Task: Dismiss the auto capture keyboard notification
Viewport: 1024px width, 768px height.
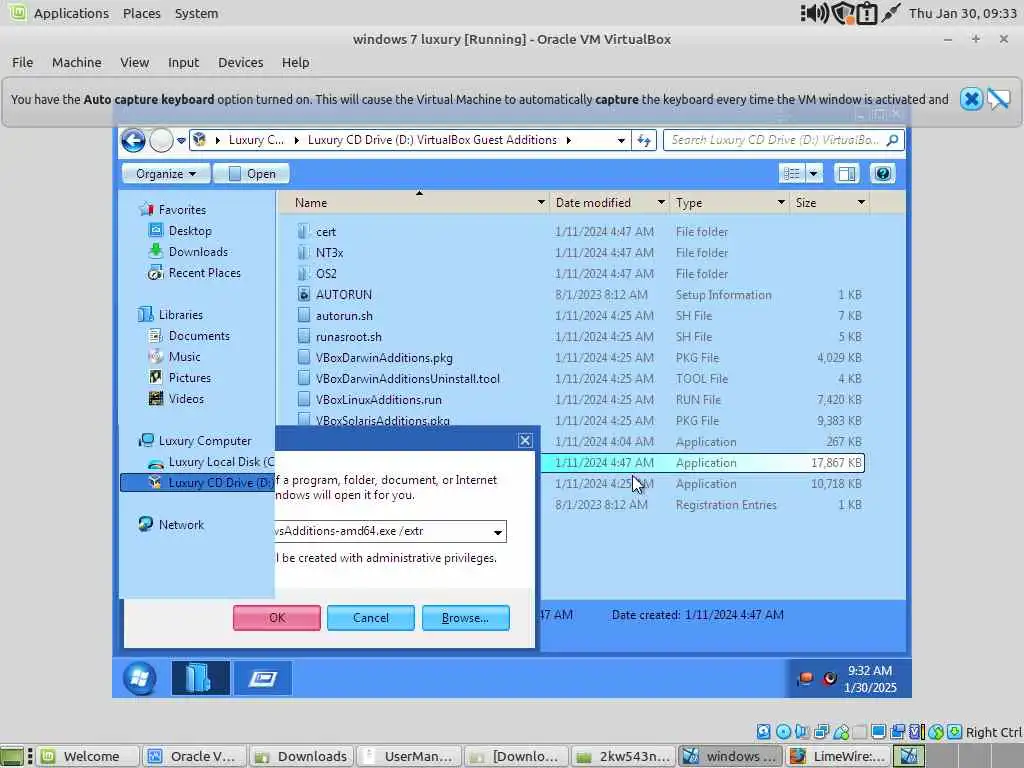Action: [971, 99]
